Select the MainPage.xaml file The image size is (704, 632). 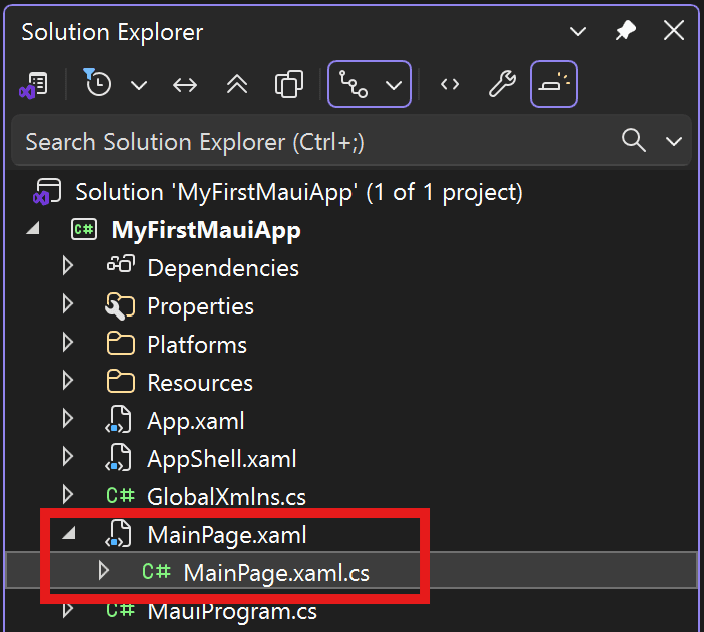point(227,535)
